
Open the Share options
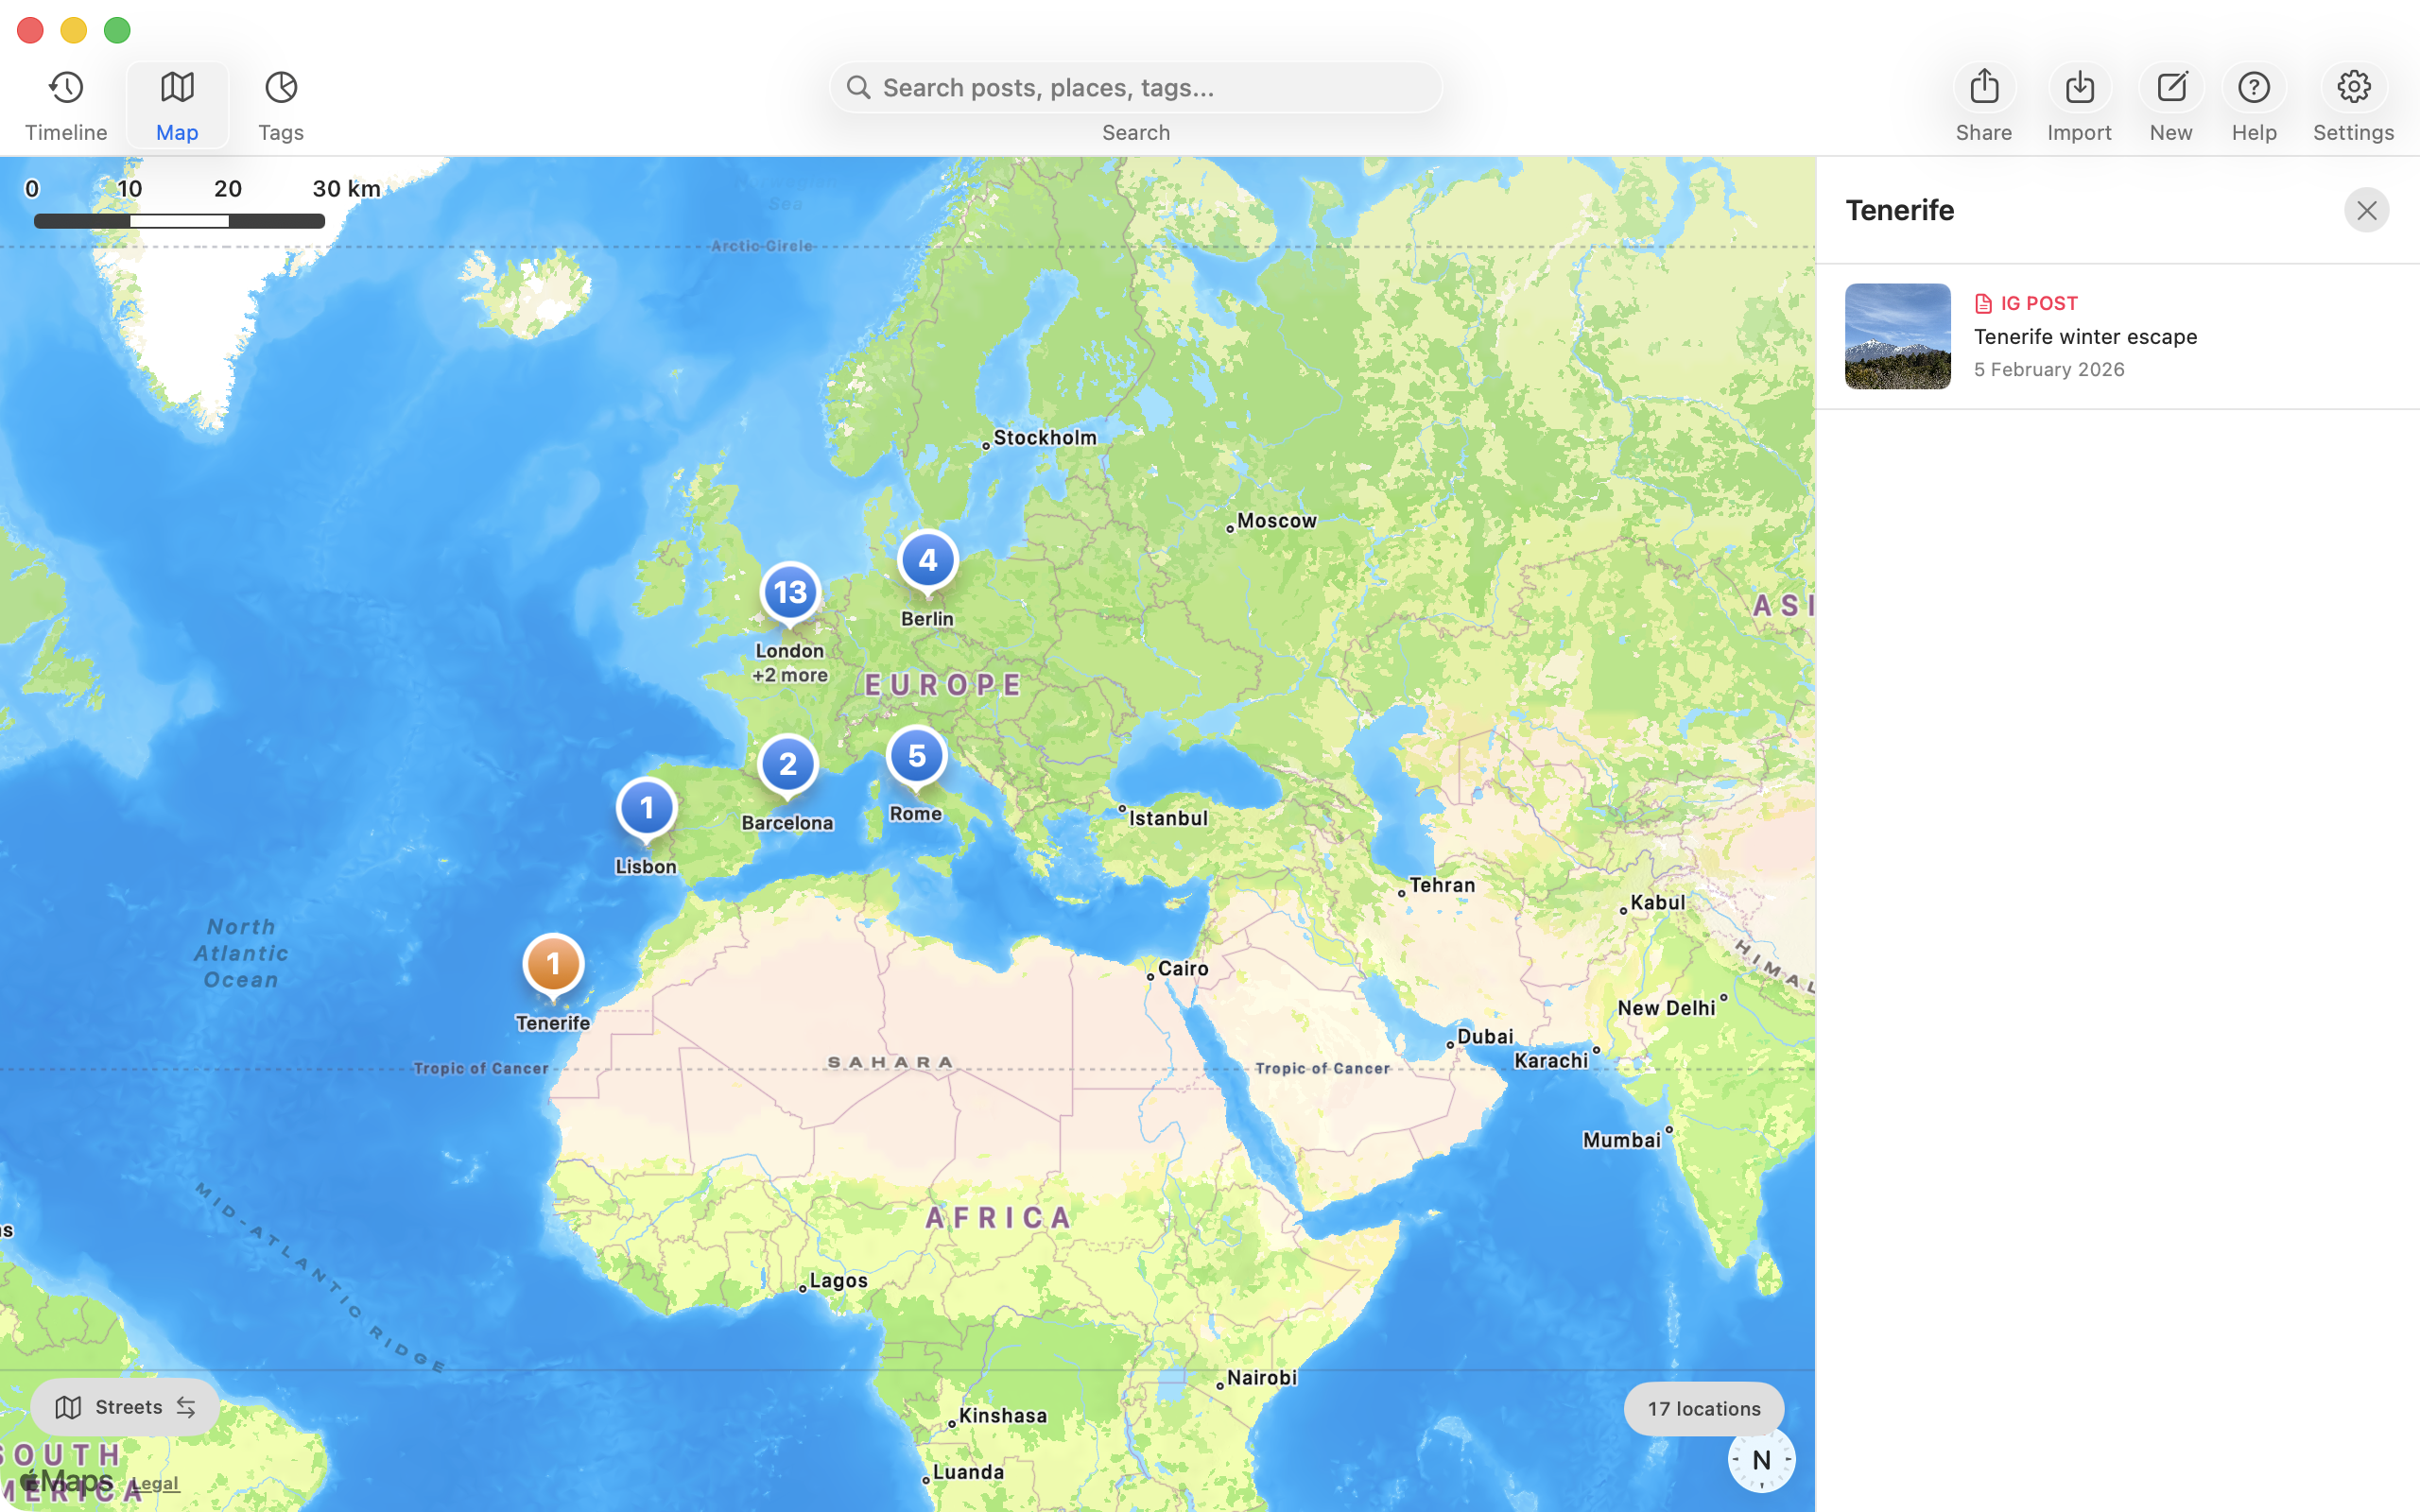coord(1984,88)
